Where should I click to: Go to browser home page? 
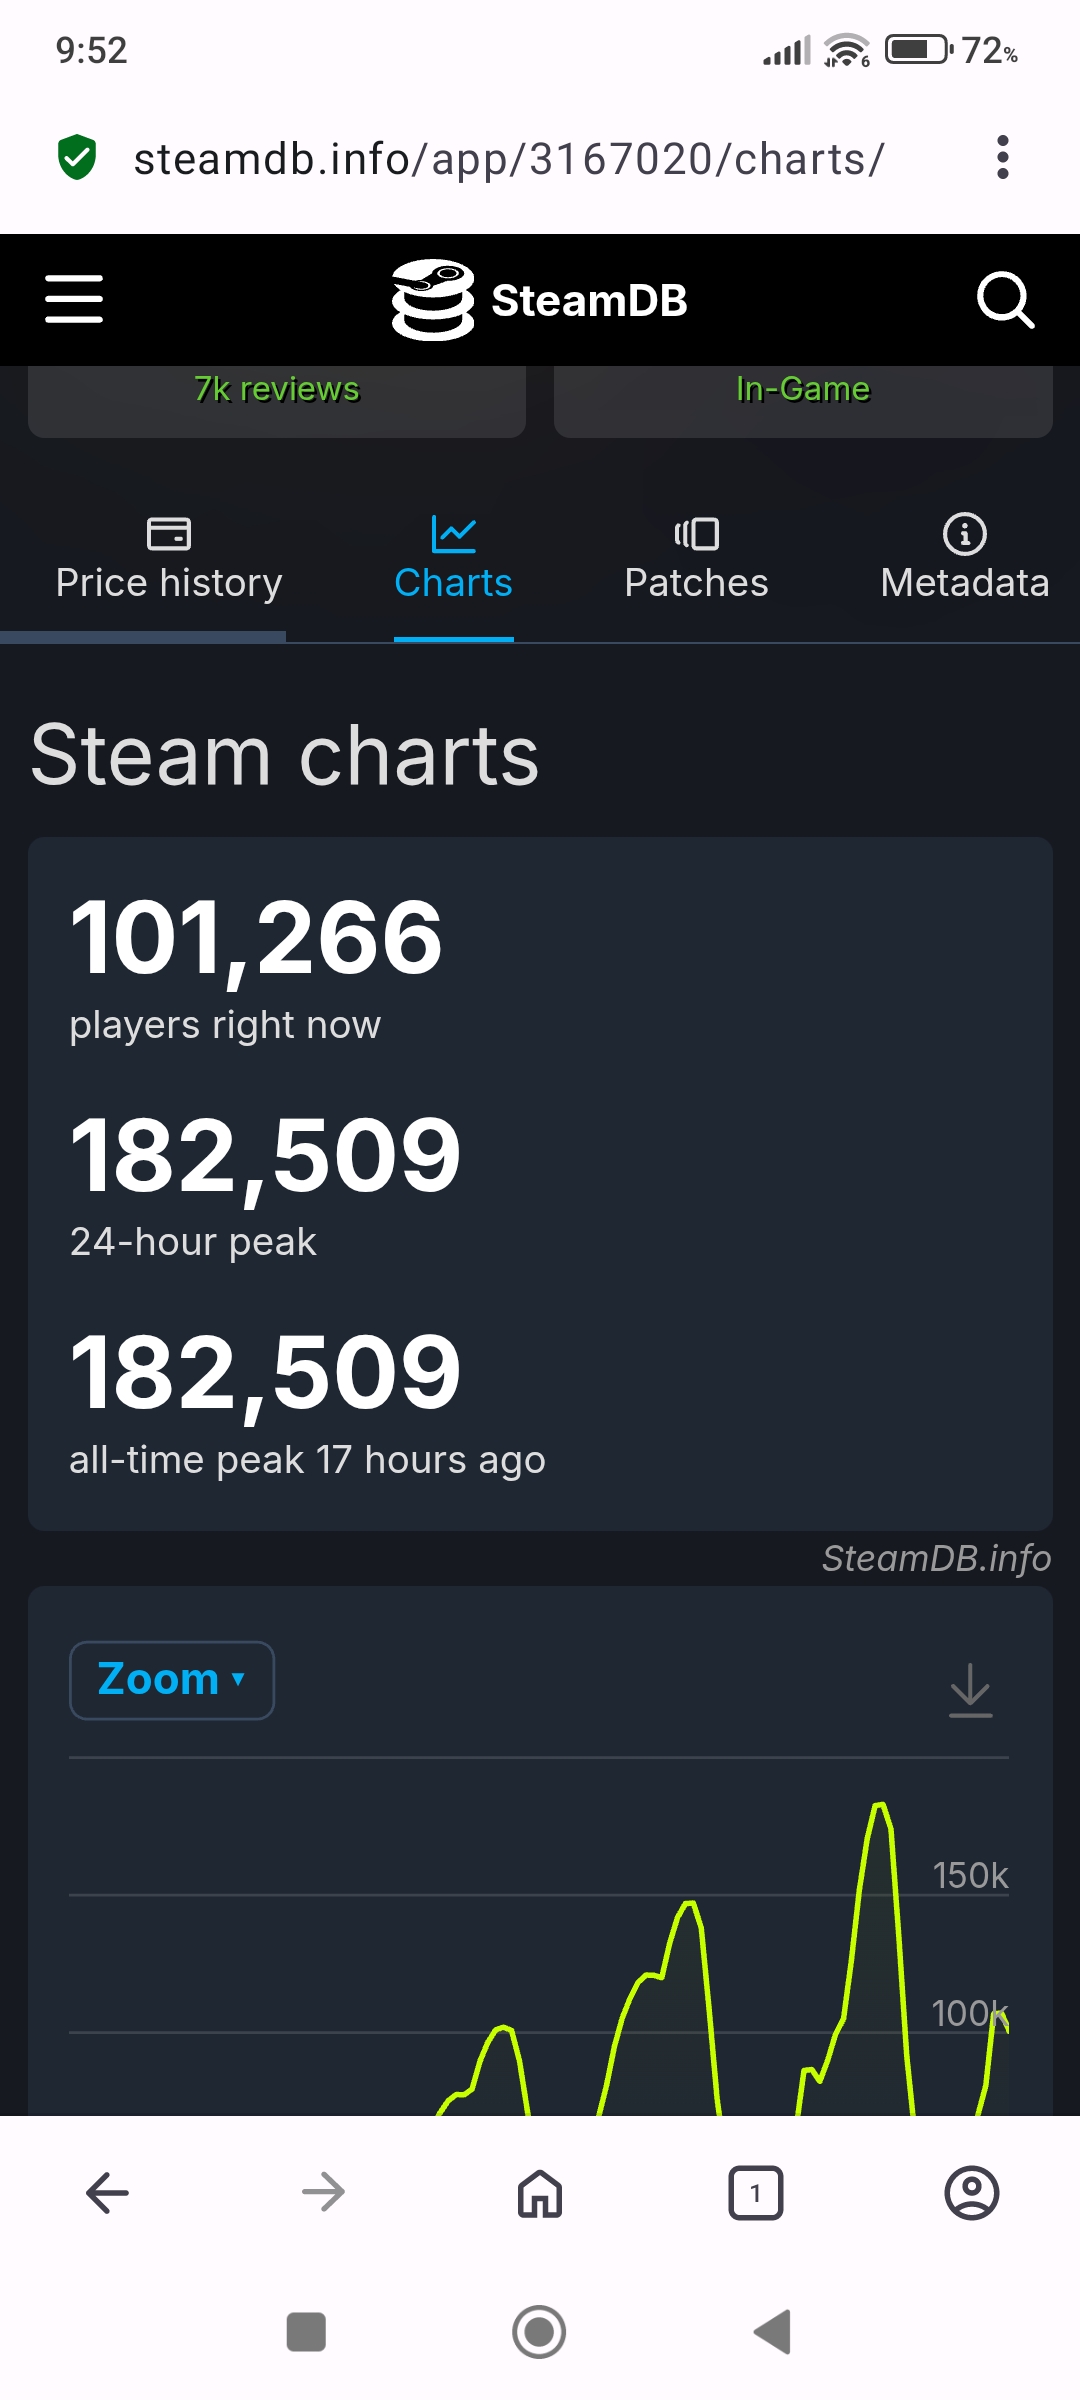pos(540,2194)
